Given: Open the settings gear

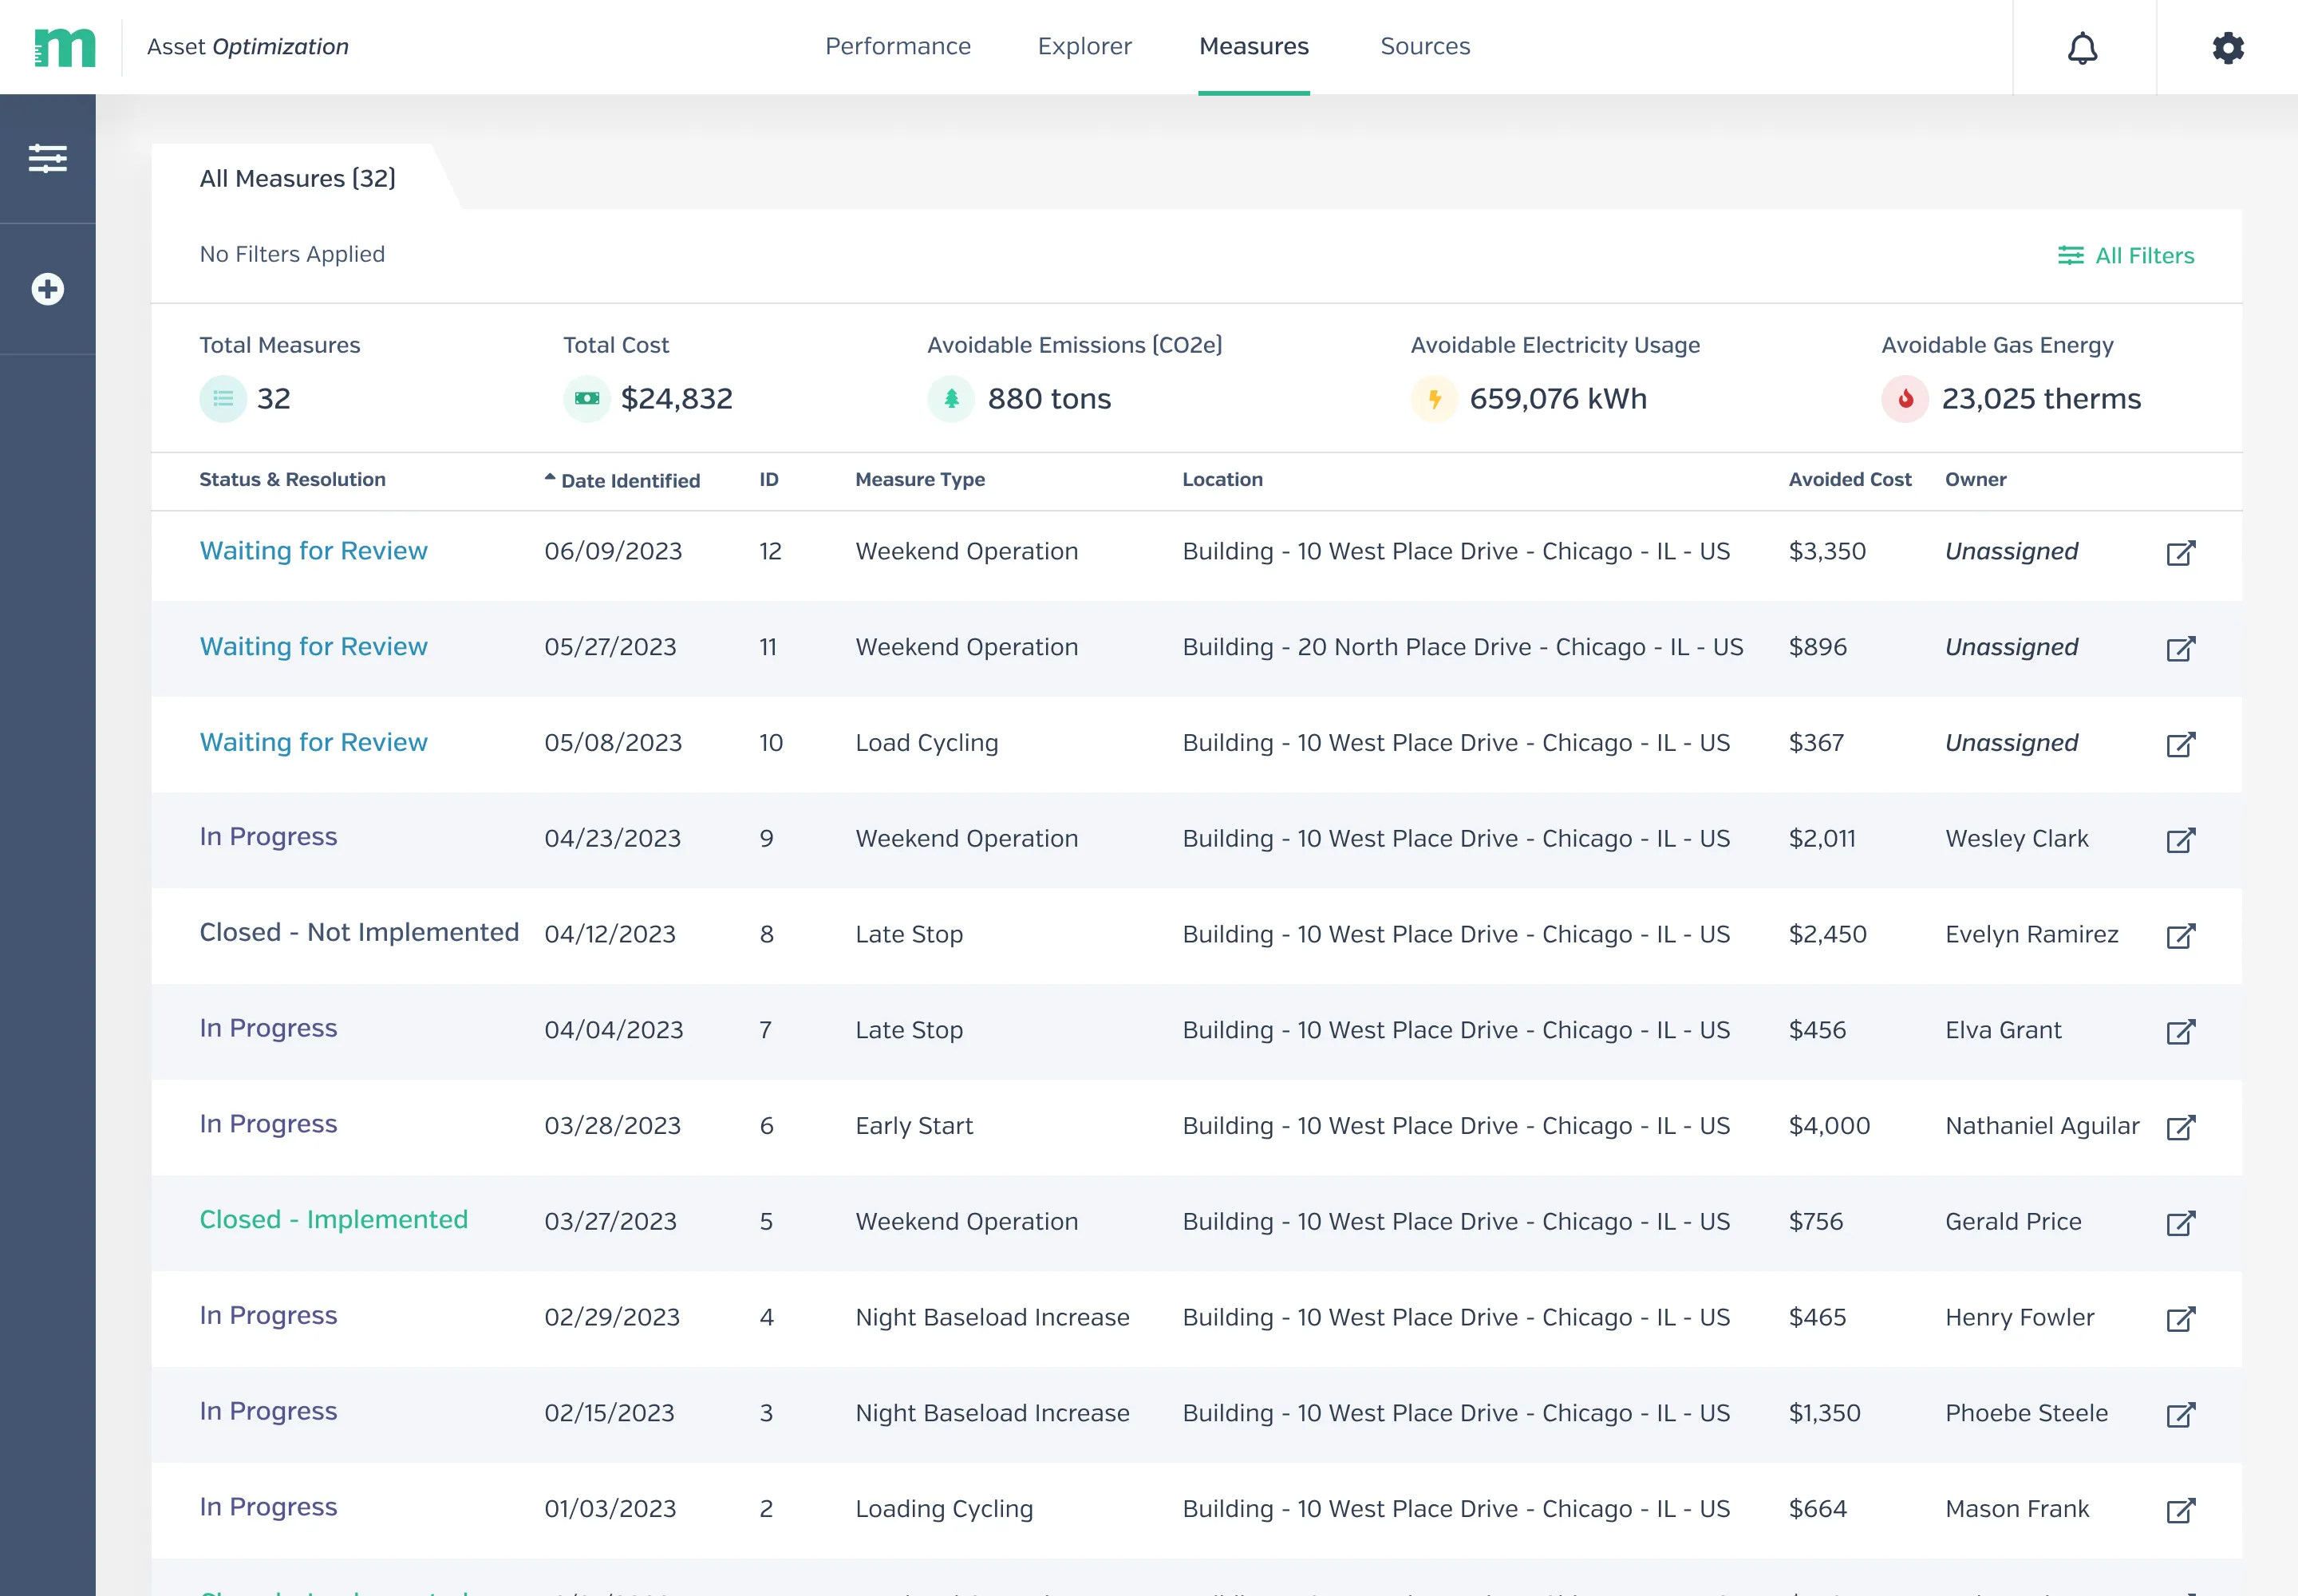Looking at the screenshot, I should (x=2228, y=48).
